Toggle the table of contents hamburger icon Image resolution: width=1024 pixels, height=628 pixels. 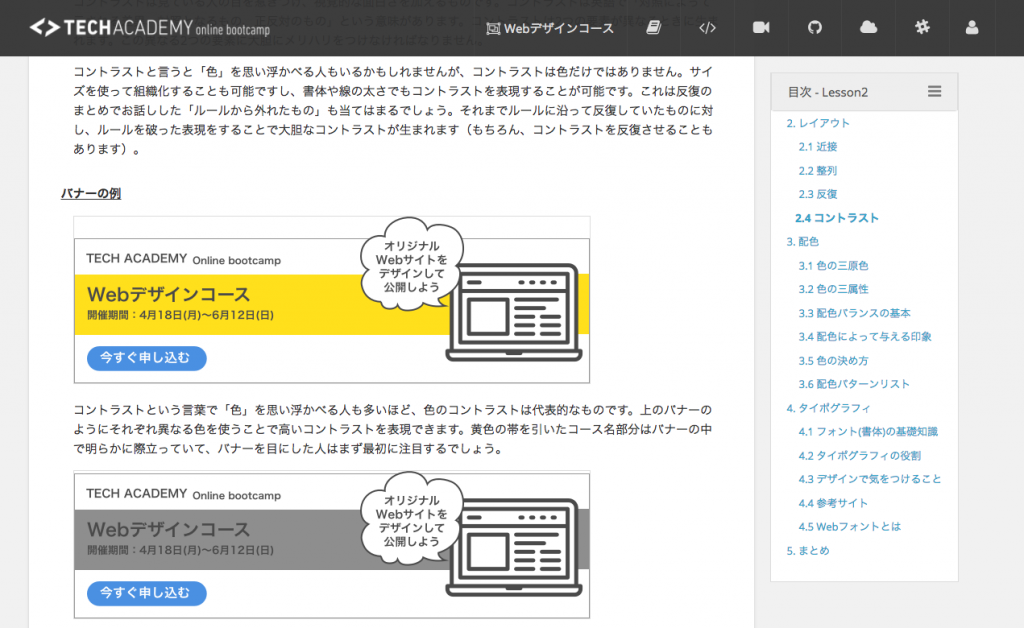point(935,91)
